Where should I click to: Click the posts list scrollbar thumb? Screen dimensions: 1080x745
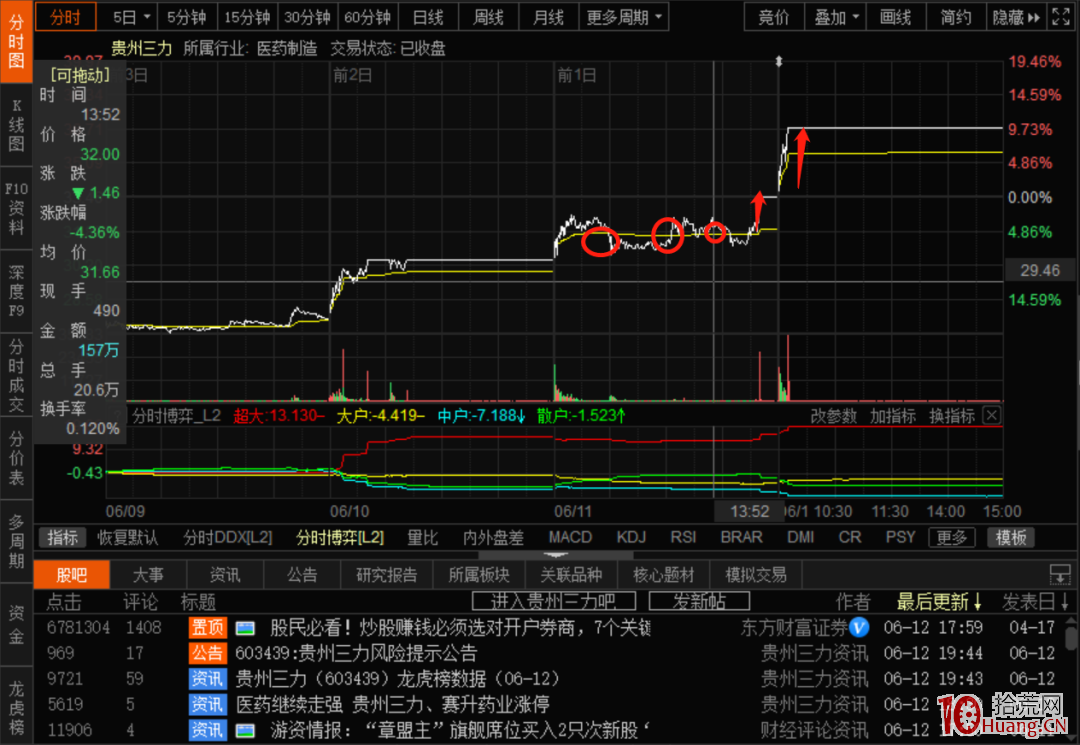tap(1071, 636)
